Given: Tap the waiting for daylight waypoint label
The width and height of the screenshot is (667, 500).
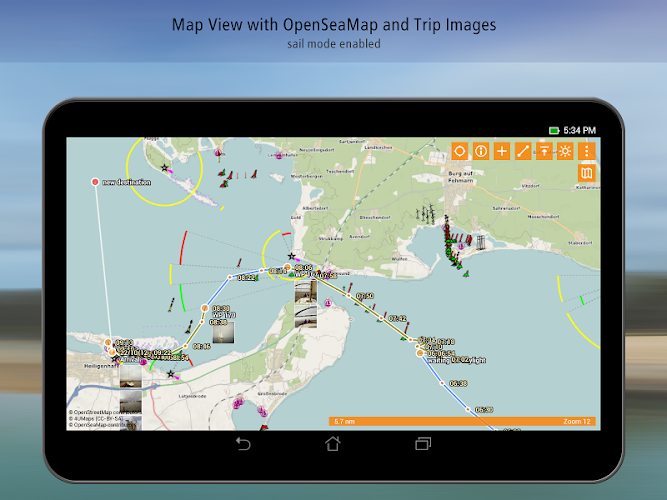Looking at the screenshot, I should click(x=456, y=360).
